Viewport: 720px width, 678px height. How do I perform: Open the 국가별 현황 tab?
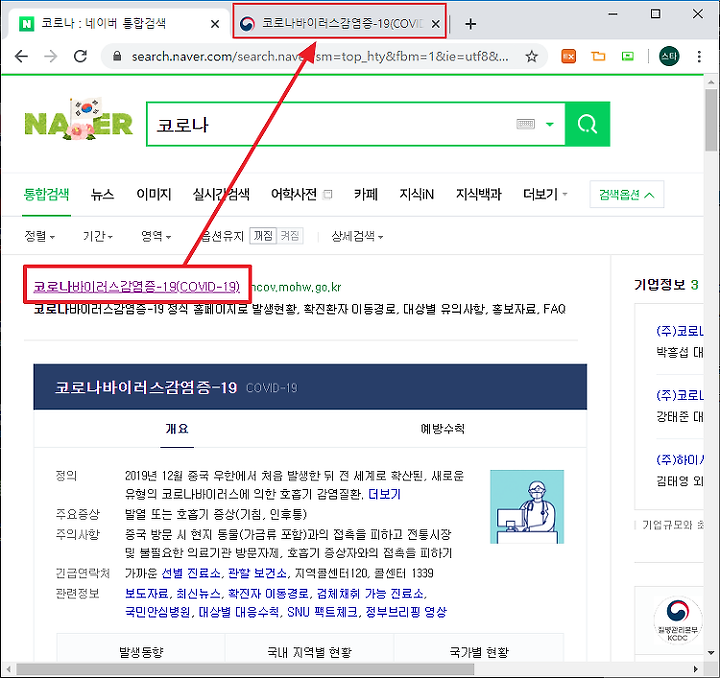[479, 652]
